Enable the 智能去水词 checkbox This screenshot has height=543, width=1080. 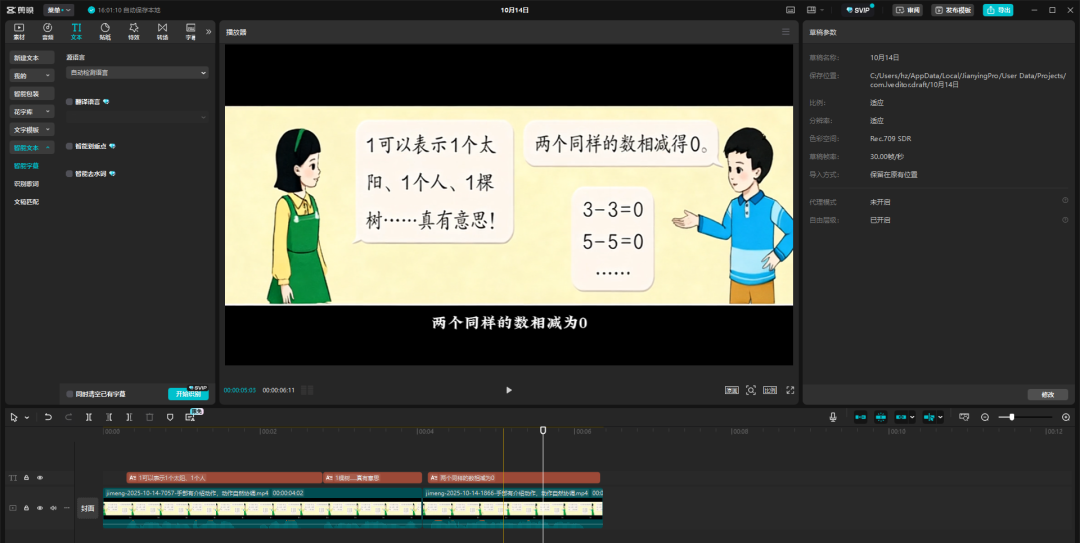click(x=70, y=174)
